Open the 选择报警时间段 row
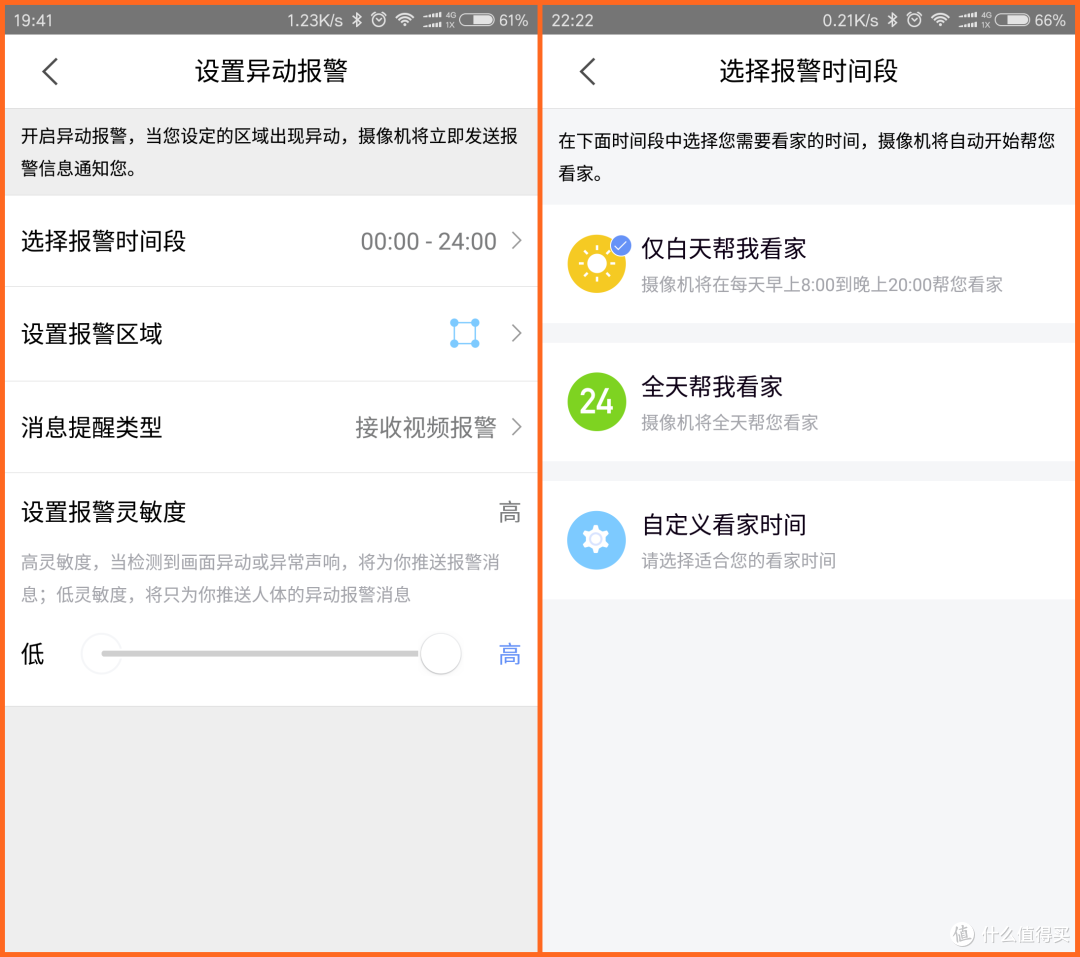Viewport: 1080px width, 957px height. (x=271, y=241)
